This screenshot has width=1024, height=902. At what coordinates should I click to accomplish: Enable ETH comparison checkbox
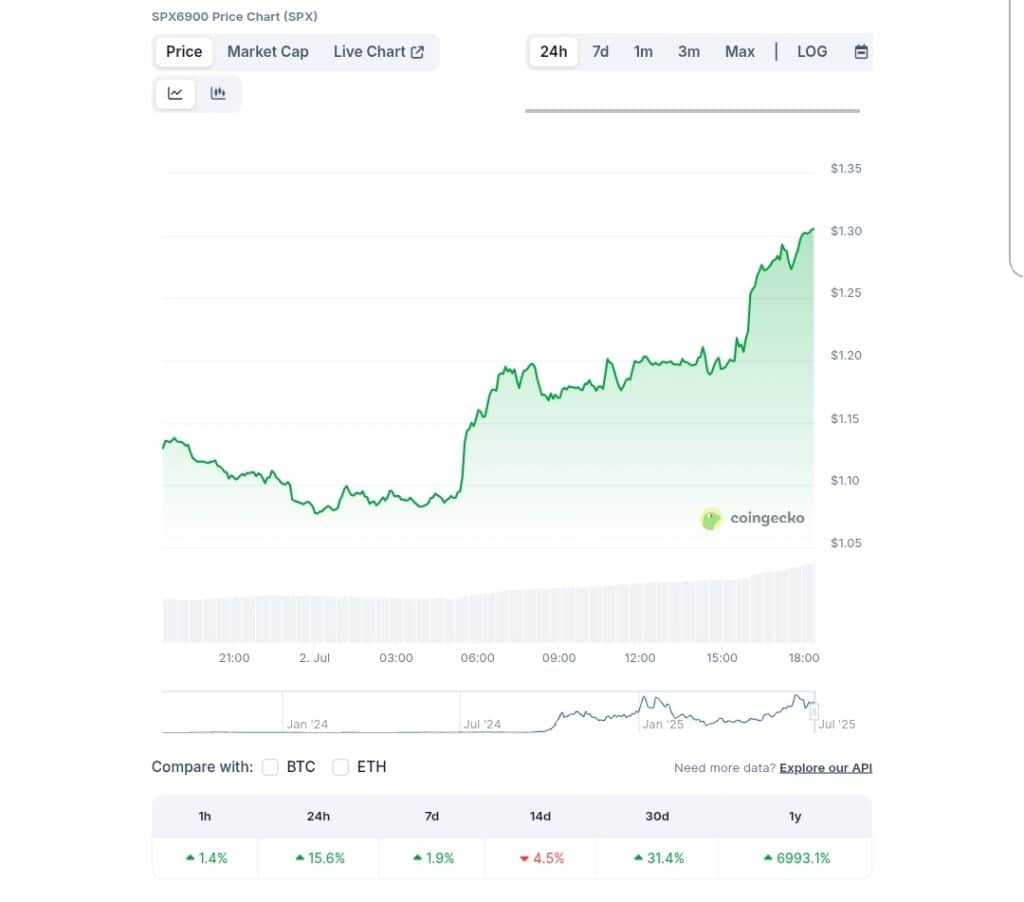[x=340, y=767]
